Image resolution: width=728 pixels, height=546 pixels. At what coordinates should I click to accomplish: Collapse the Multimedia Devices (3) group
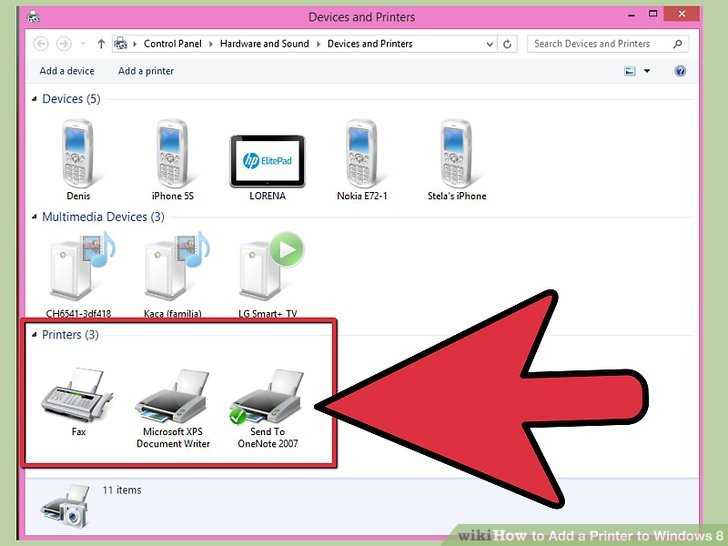pos(34,217)
